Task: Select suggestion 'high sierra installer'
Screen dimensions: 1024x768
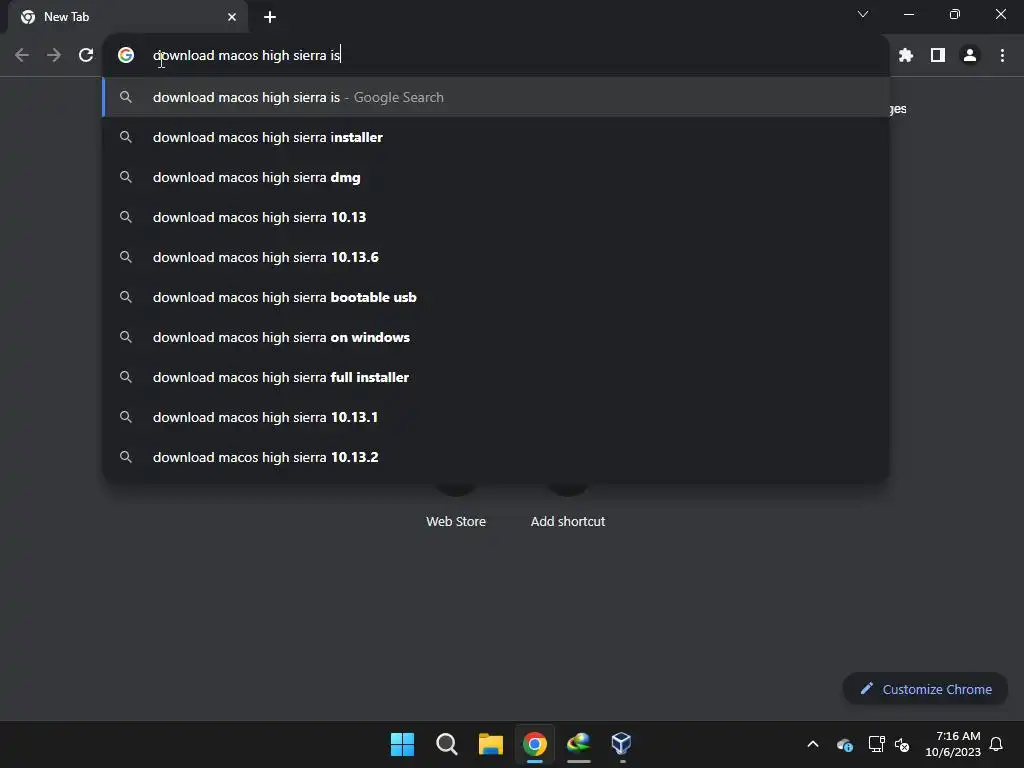Action: pyautogui.click(x=496, y=137)
